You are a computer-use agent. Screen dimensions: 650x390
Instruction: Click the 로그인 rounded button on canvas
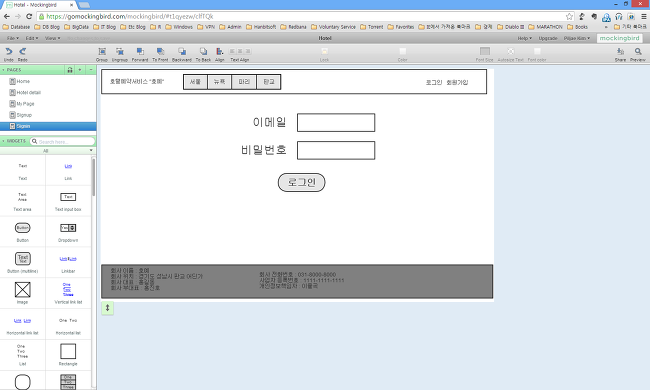(301, 182)
